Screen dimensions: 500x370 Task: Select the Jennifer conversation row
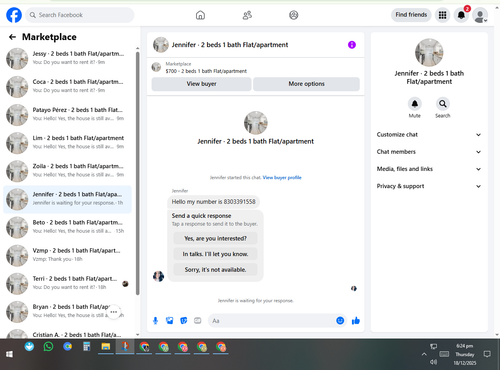point(67,199)
